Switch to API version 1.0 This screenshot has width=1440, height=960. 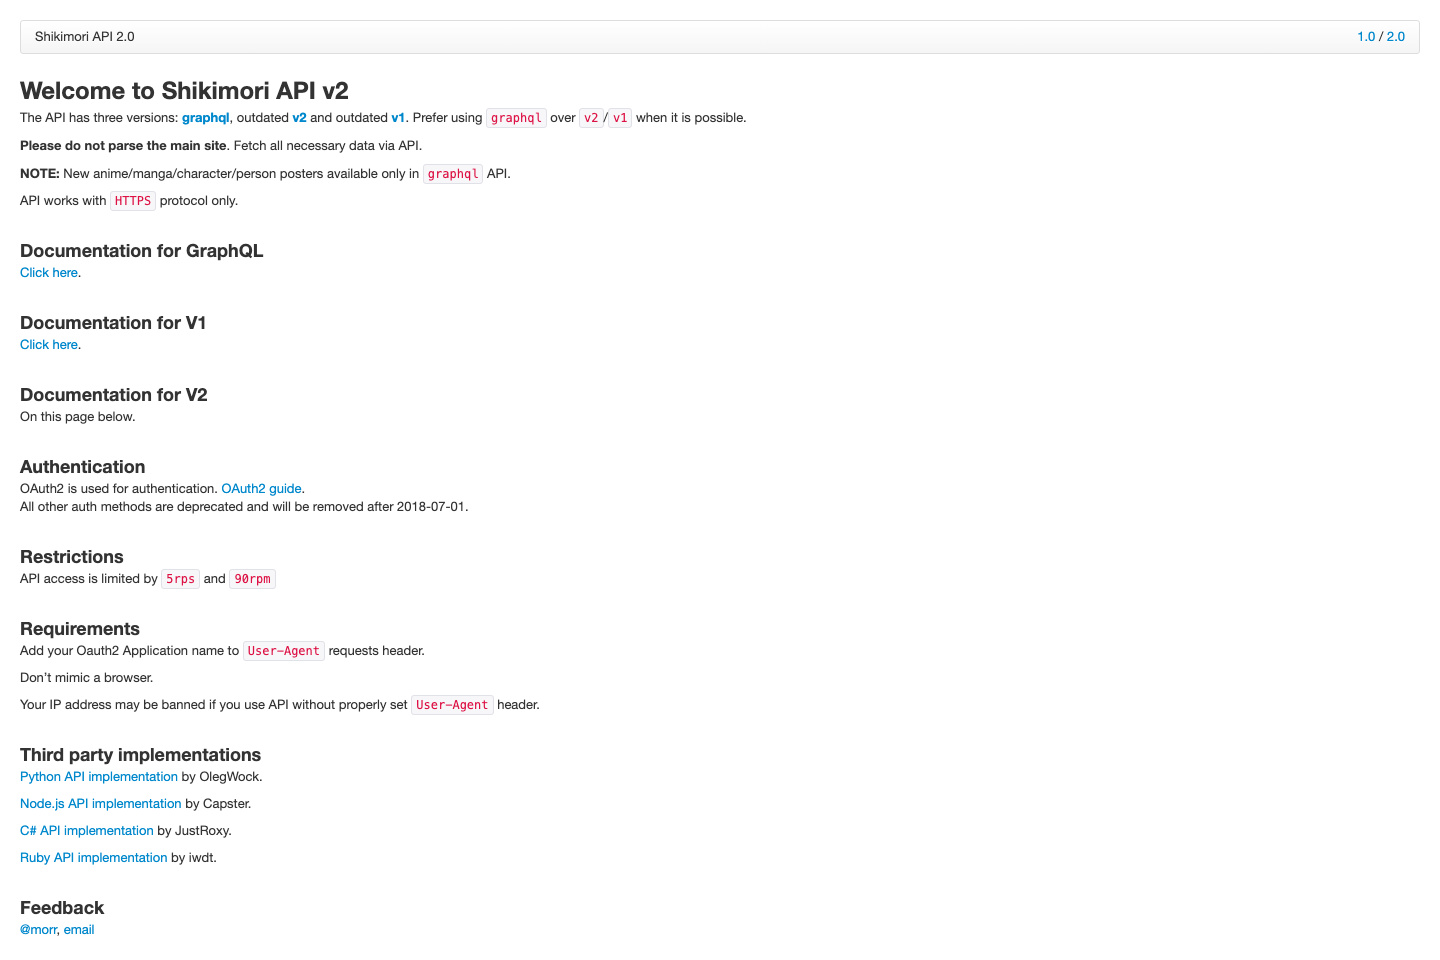point(1366,36)
